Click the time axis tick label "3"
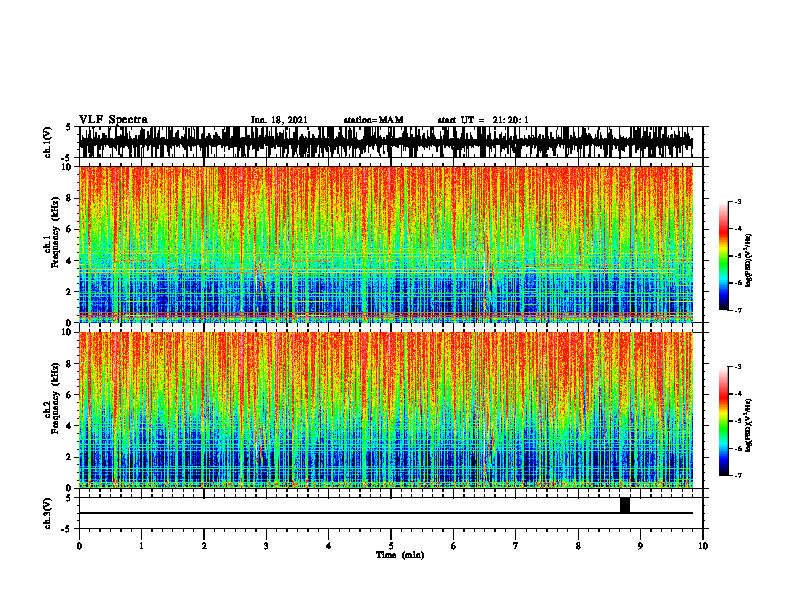Image resolution: width=792 pixels, height=612 pixels. 266,546
